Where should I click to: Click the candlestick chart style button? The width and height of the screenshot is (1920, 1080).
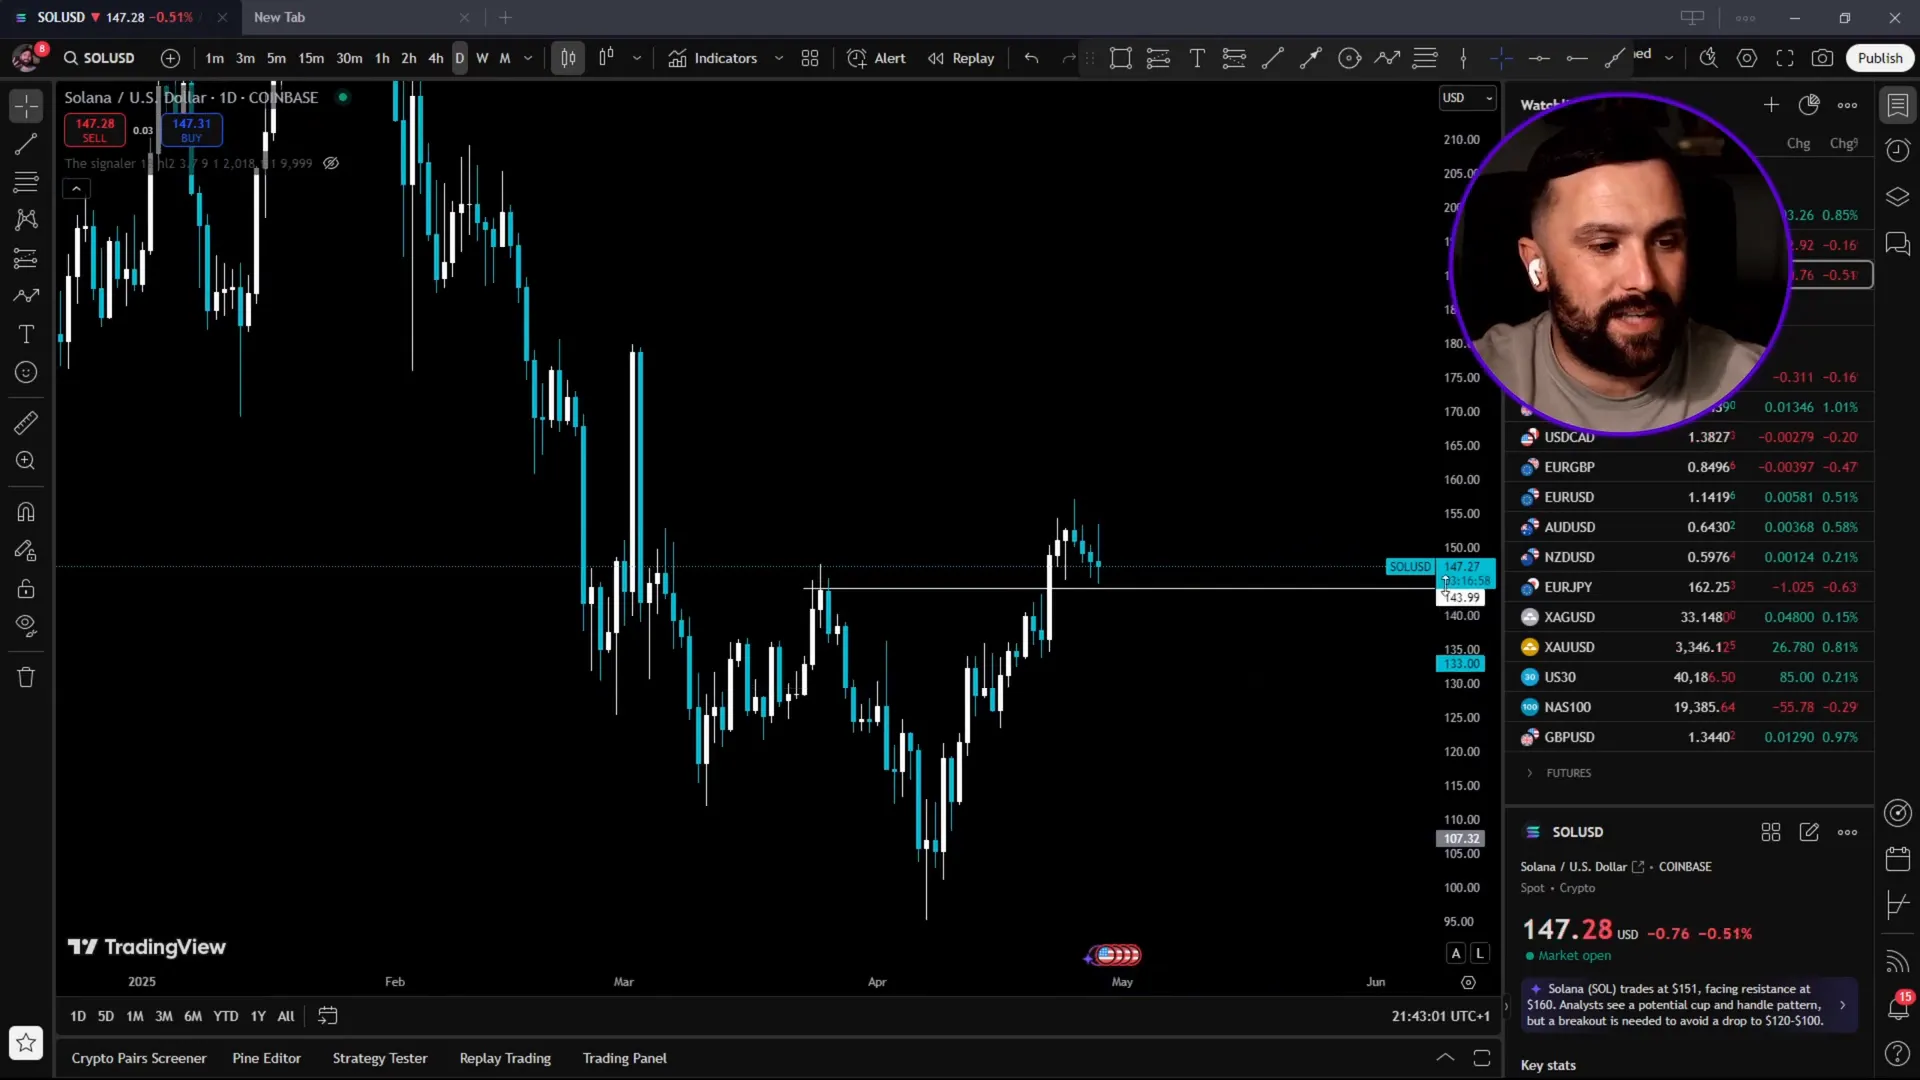[568, 58]
